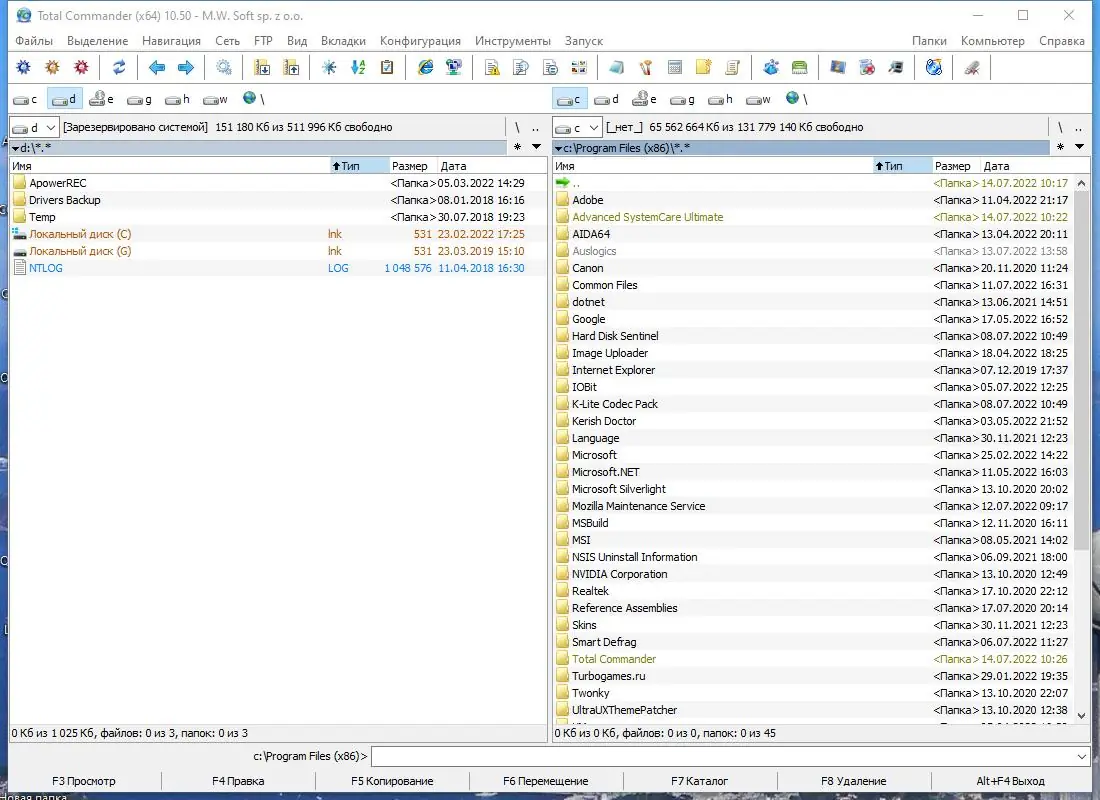This screenshot has height=800, width=1100.
Task: Click the Internet Explorer toolbar icon
Action: coord(426,67)
